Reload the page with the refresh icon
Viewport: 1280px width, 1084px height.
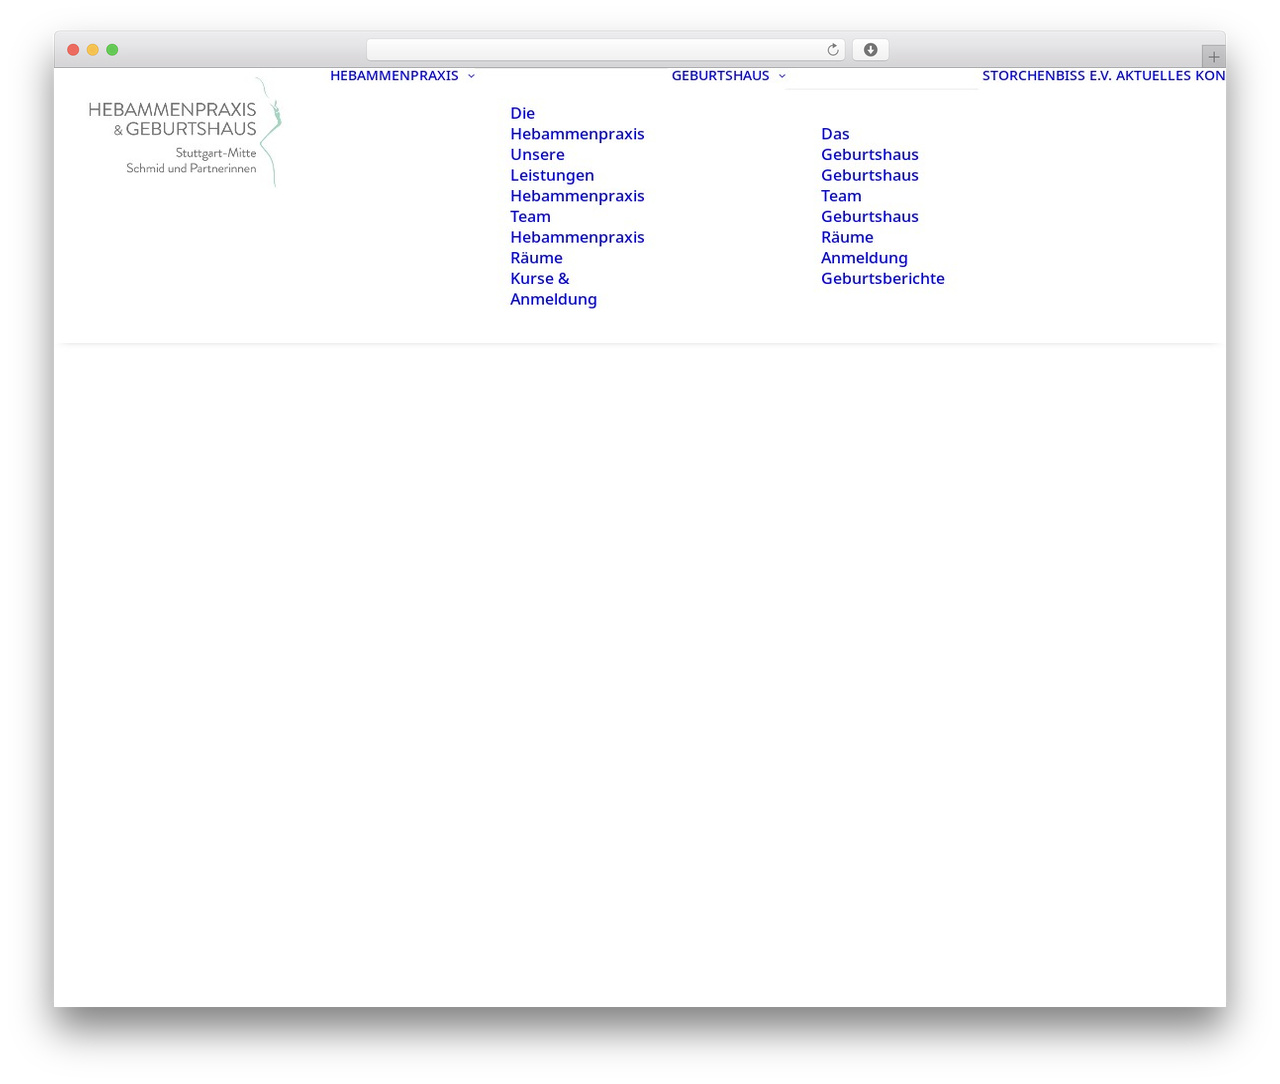832,50
